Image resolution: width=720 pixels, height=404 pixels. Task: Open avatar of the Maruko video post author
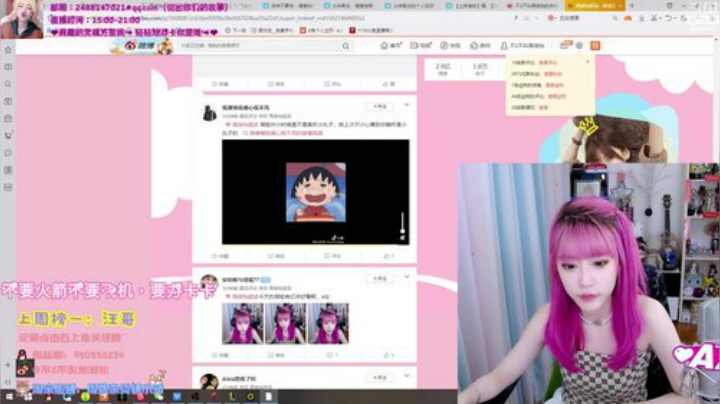[209, 112]
